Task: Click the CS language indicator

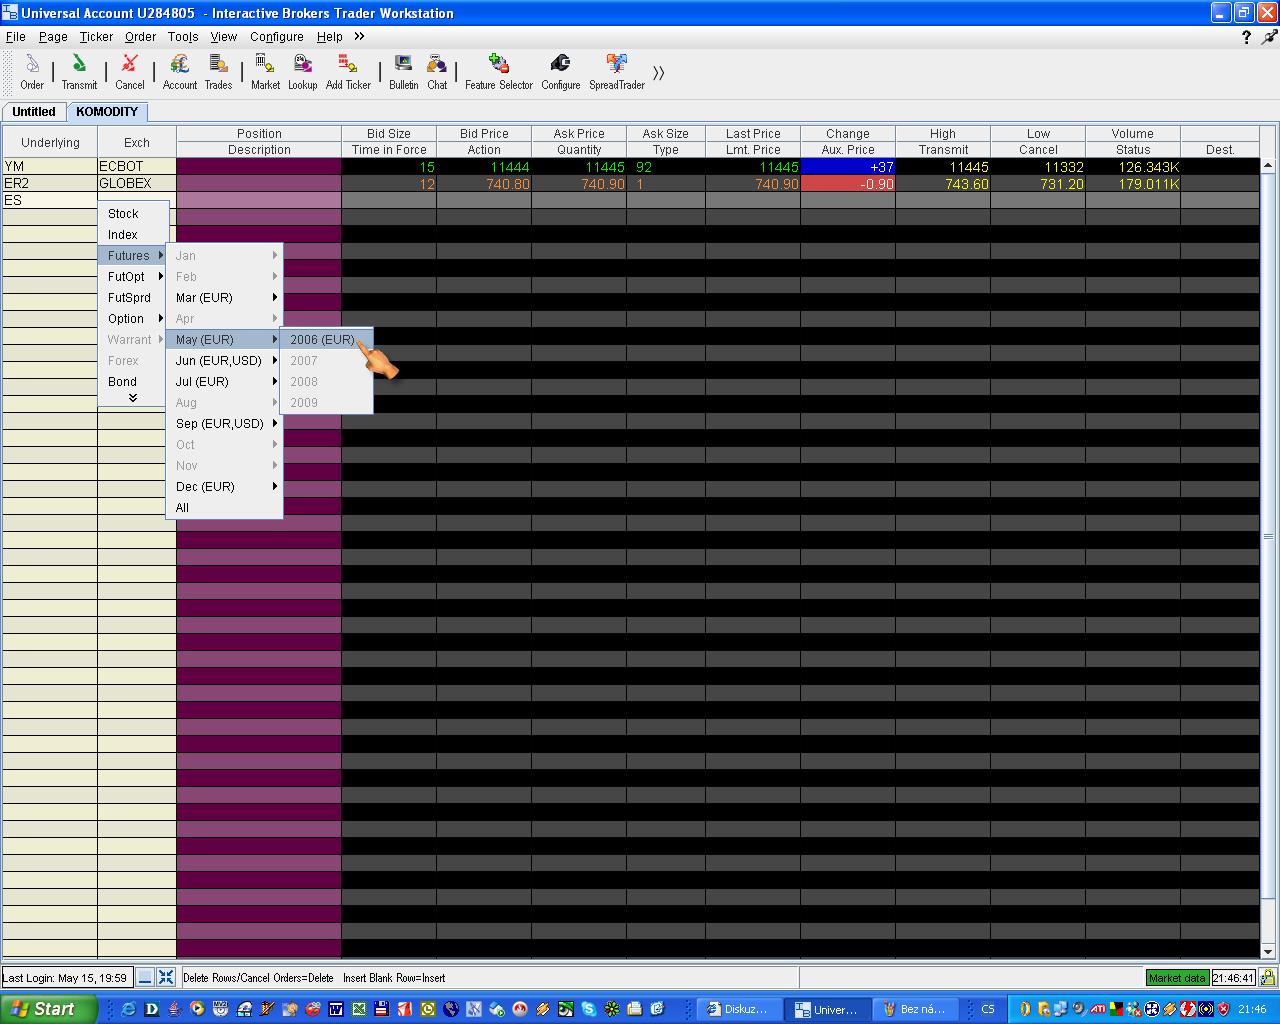Action: (988, 1009)
